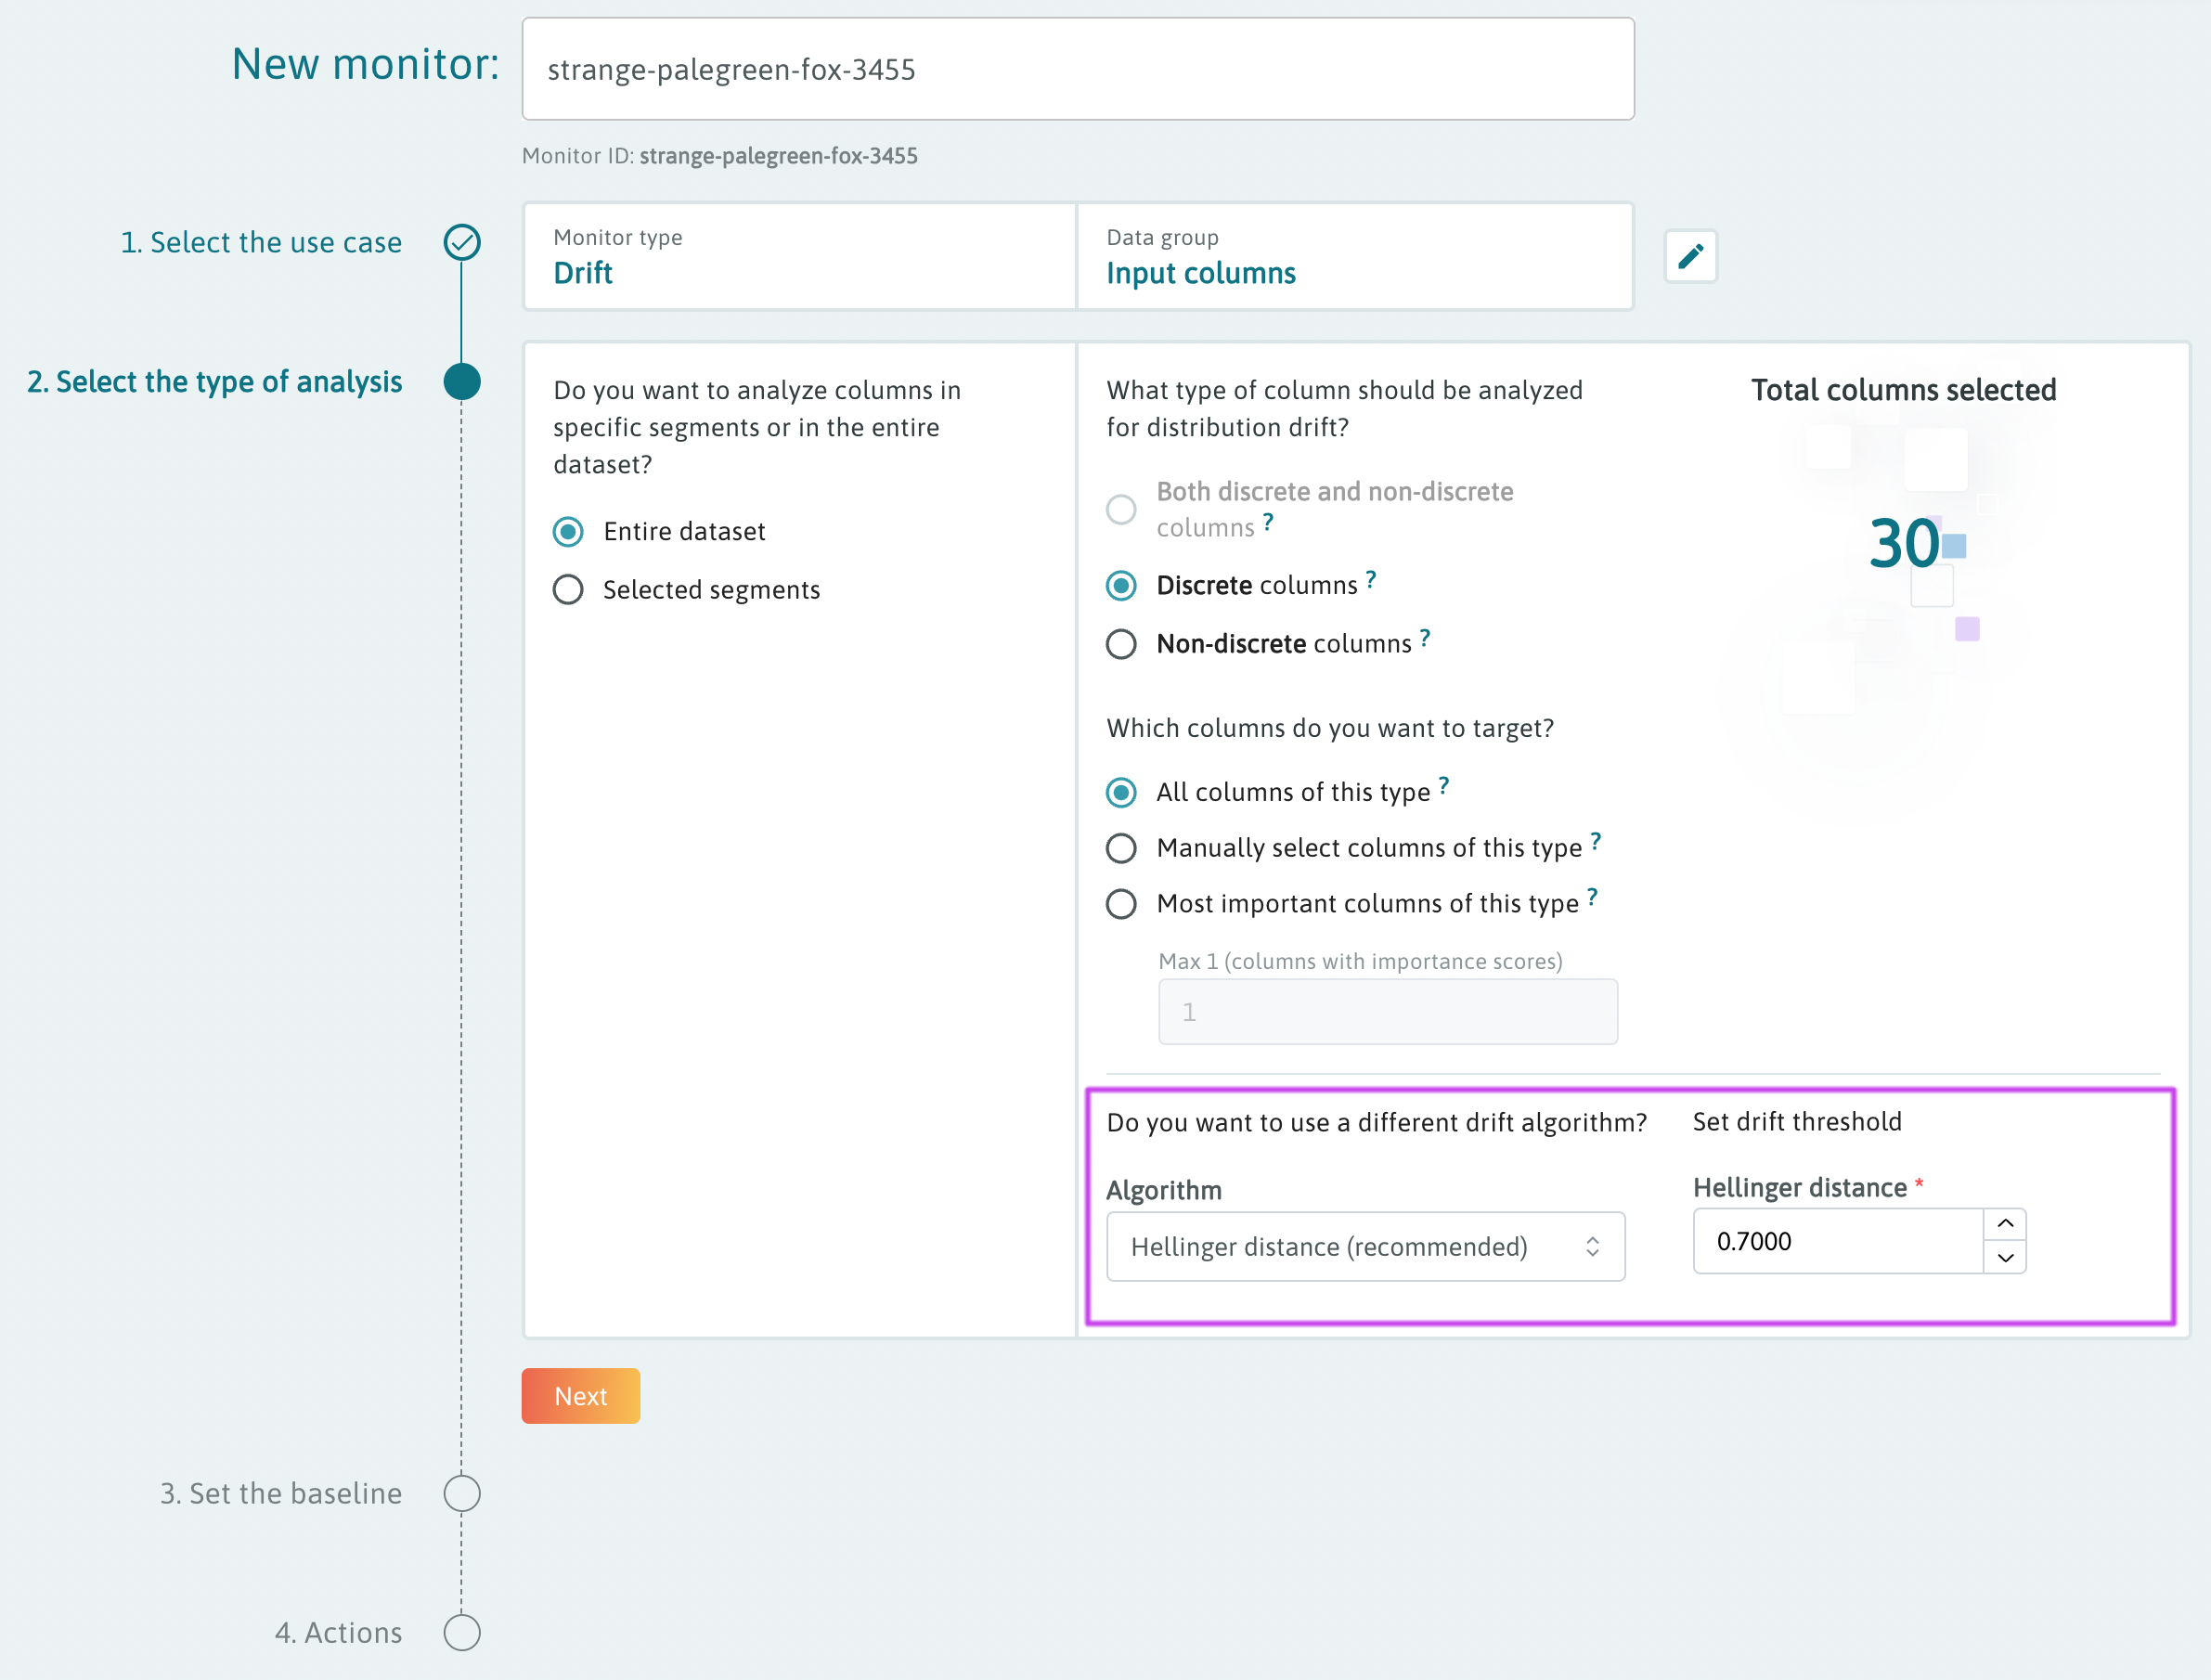
Task: Go back to step 1 Select the use case
Action: 261,242
